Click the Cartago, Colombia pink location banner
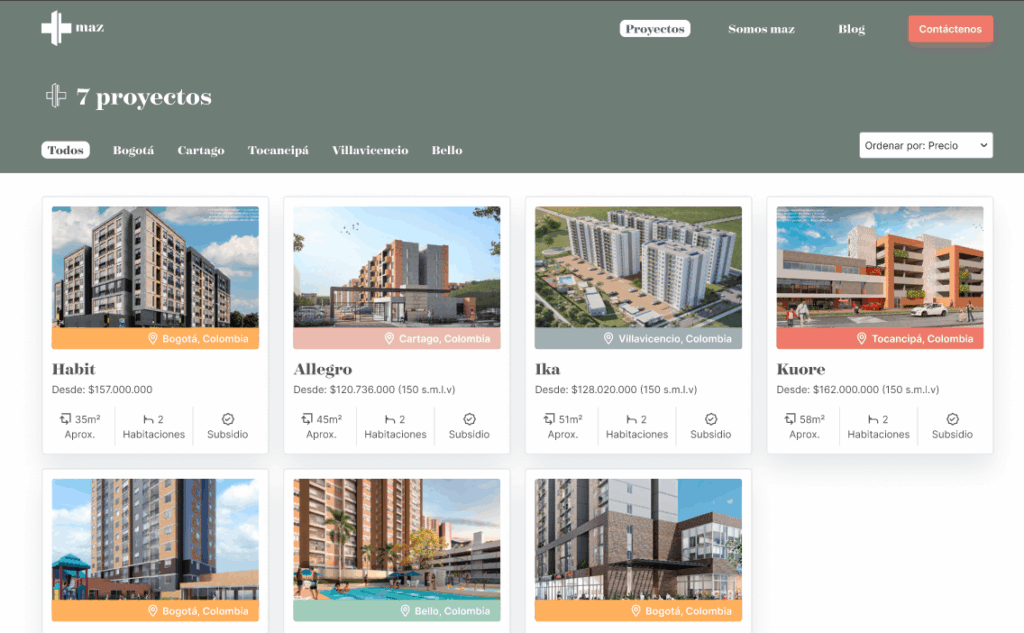Screen dimensions: 1024x633 tap(397, 339)
